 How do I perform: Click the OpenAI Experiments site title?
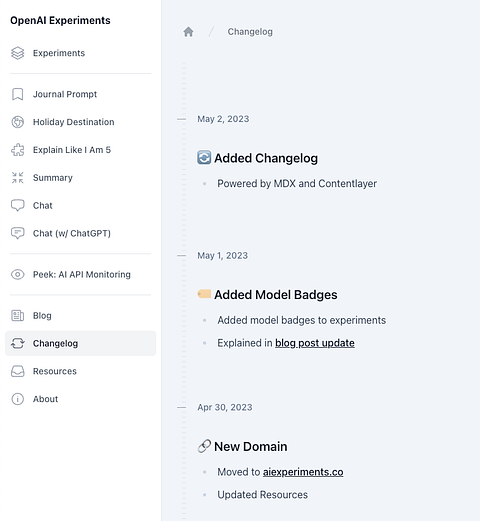[x=60, y=21]
